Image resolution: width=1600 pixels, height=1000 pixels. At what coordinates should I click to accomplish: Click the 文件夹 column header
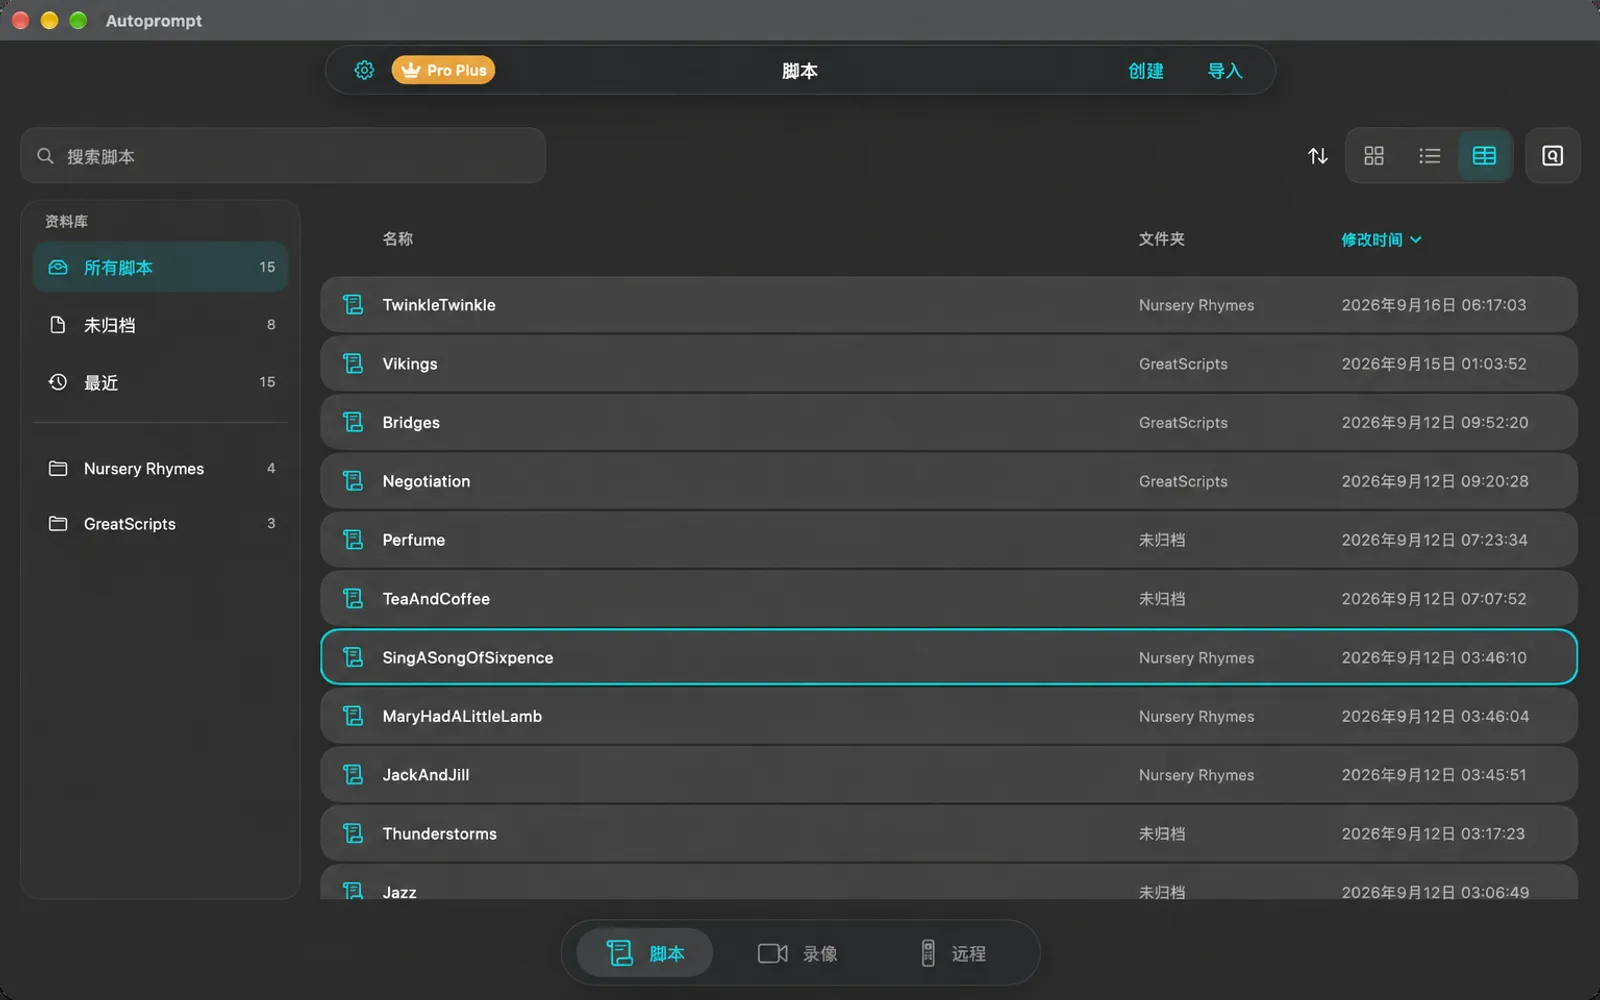[x=1161, y=239]
